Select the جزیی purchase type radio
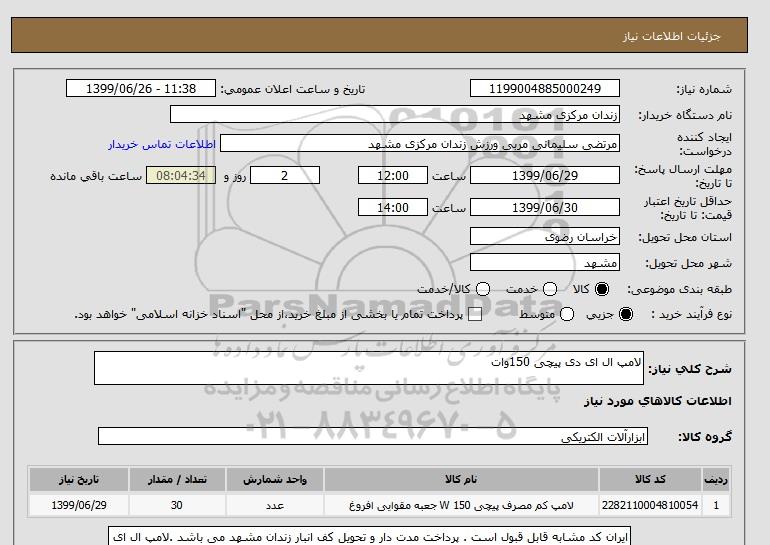 [626, 314]
